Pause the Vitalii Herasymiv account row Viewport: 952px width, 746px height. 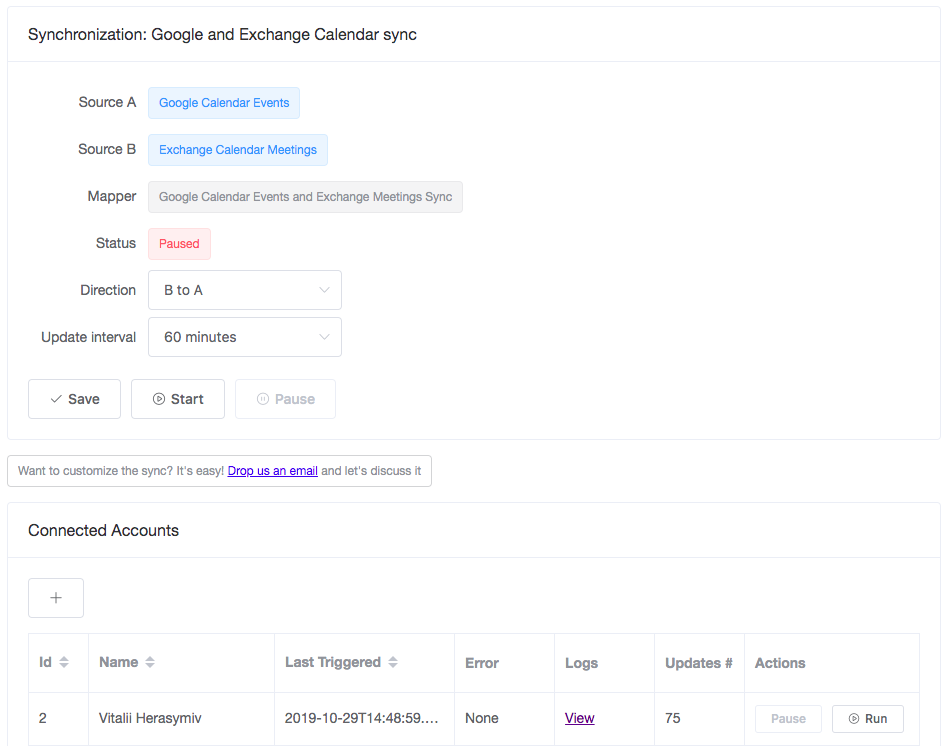(x=788, y=719)
